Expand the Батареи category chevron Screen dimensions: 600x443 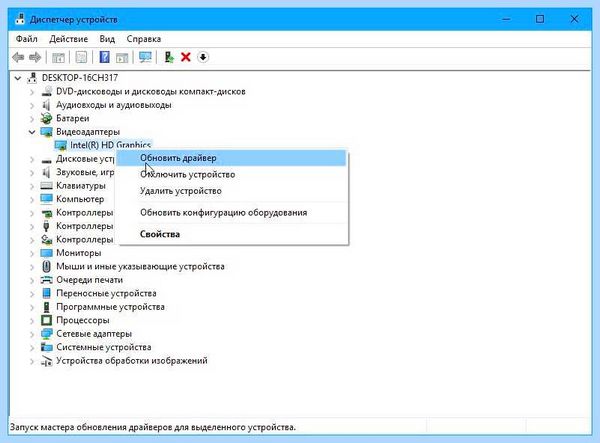pyautogui.click(x=32, y=119)
